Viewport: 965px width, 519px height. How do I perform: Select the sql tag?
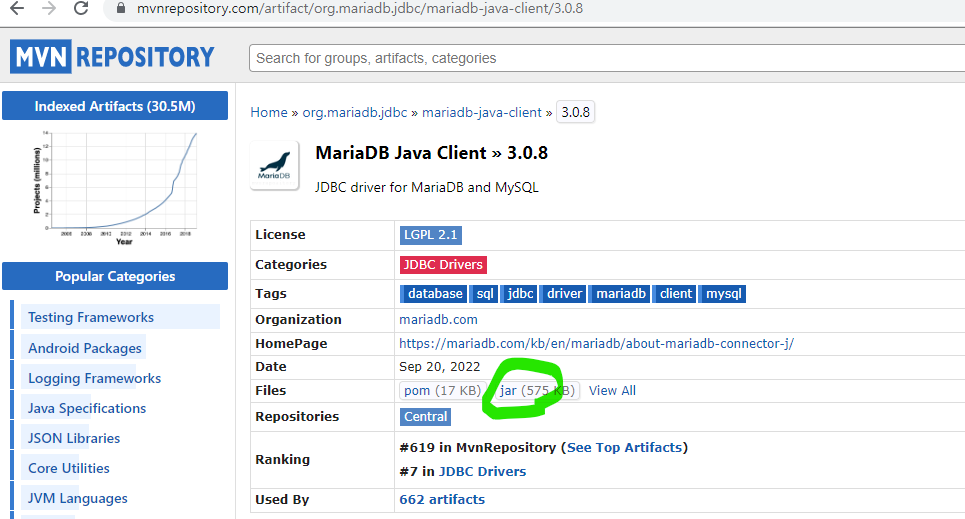484,294
